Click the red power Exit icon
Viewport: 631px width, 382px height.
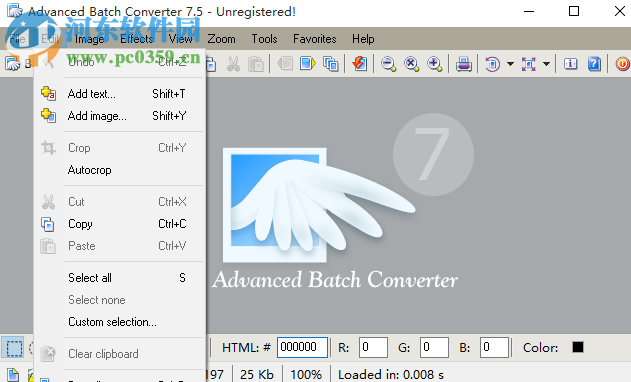(622, 64)
